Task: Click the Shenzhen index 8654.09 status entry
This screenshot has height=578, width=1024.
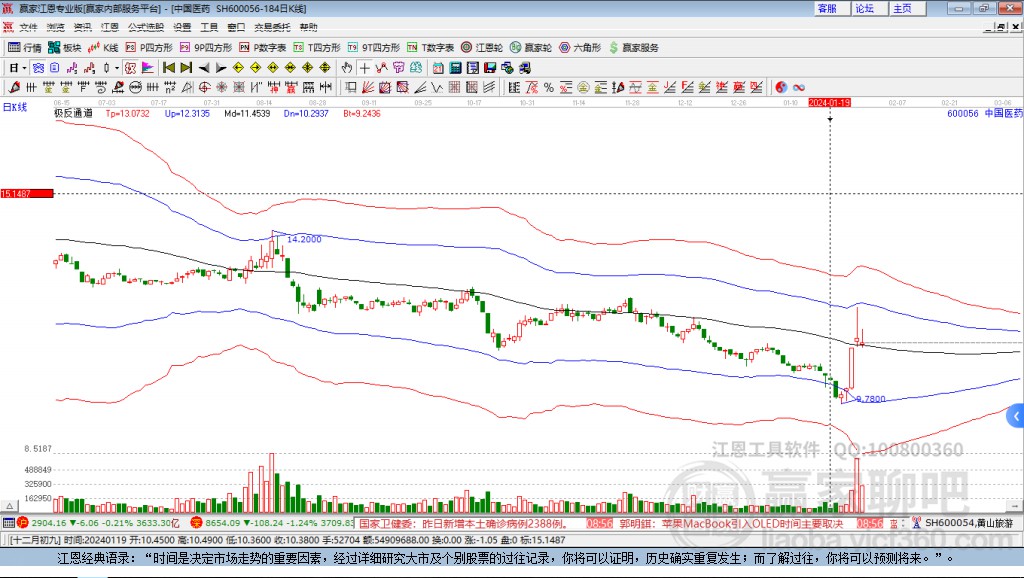Action: (x=272, y=522)
